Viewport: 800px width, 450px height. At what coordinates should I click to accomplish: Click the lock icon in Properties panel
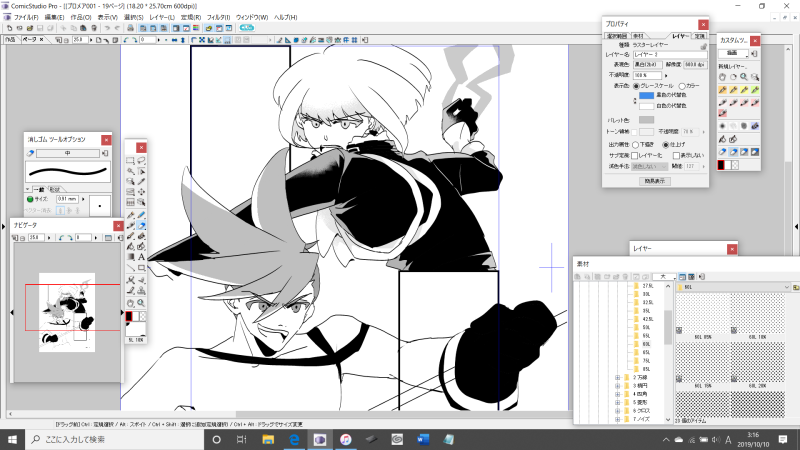tap(704, 47)
